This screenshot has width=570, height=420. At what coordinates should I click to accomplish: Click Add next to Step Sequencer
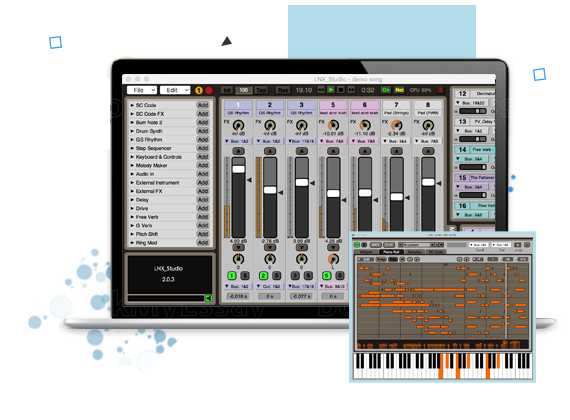[x=203, y=148]
